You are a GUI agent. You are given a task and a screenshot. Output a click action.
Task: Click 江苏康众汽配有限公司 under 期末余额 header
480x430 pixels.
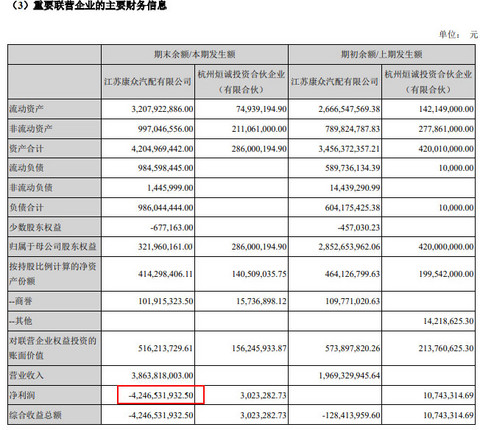click(x=148, y=82)
